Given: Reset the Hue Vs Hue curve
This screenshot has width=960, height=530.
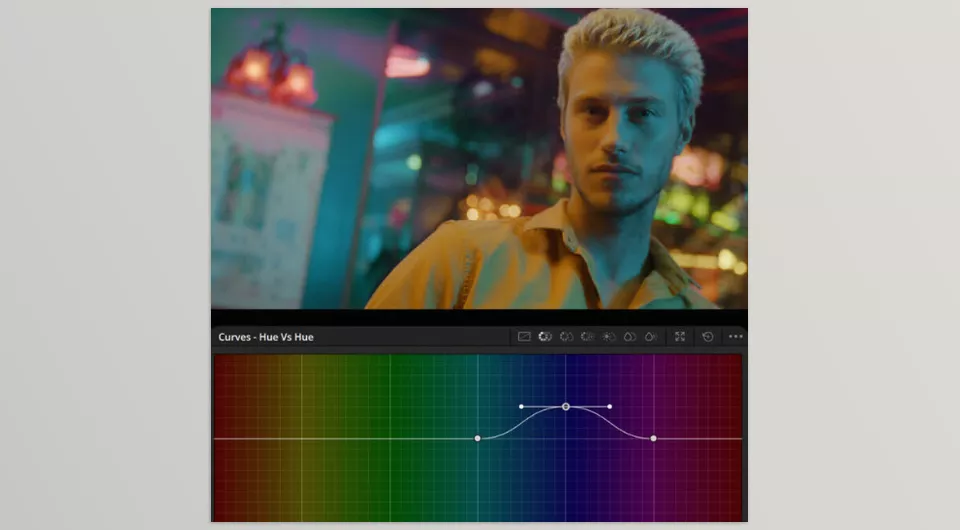Looking at the screenshot, I should tap(708, 337).
